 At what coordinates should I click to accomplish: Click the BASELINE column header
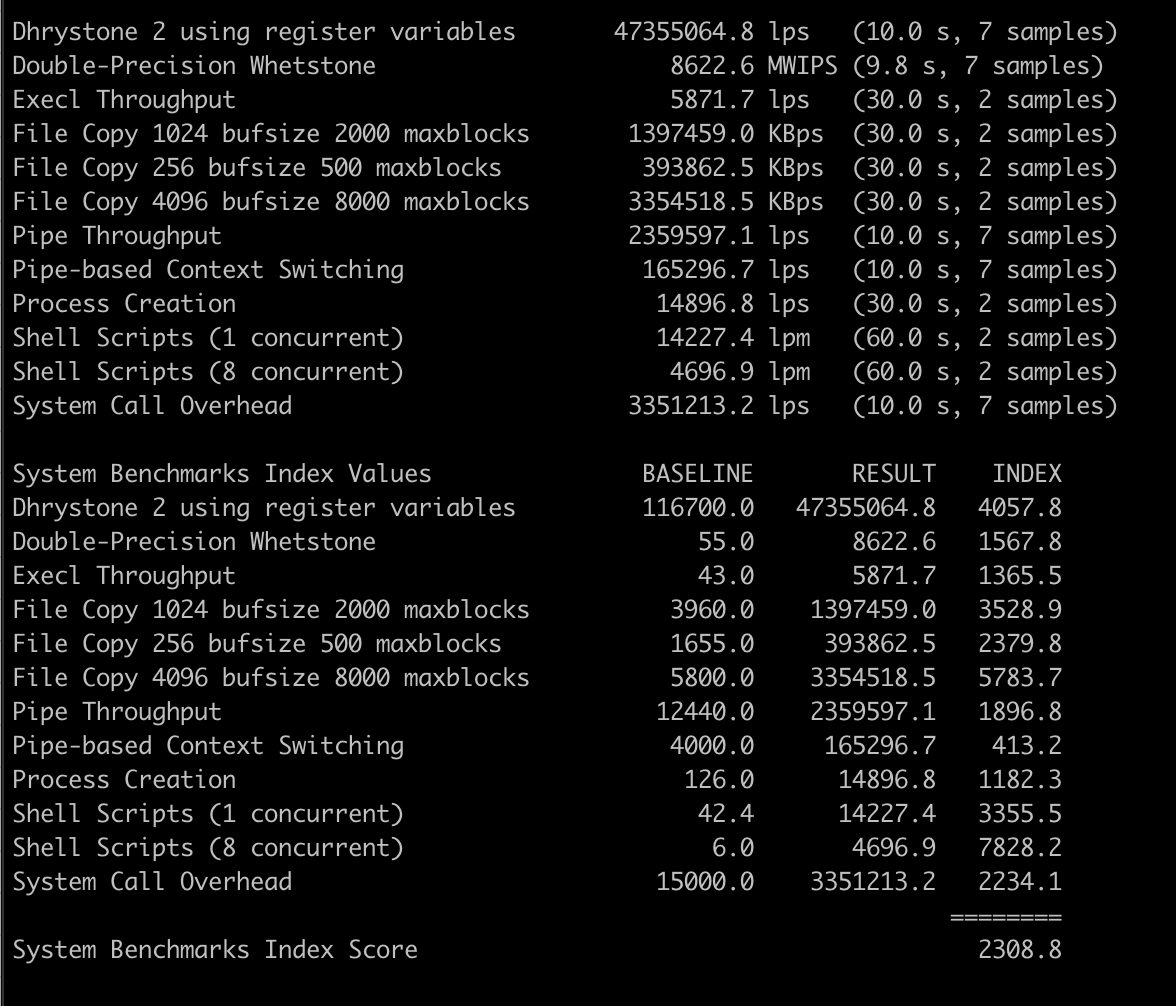[x=698, y=473]
